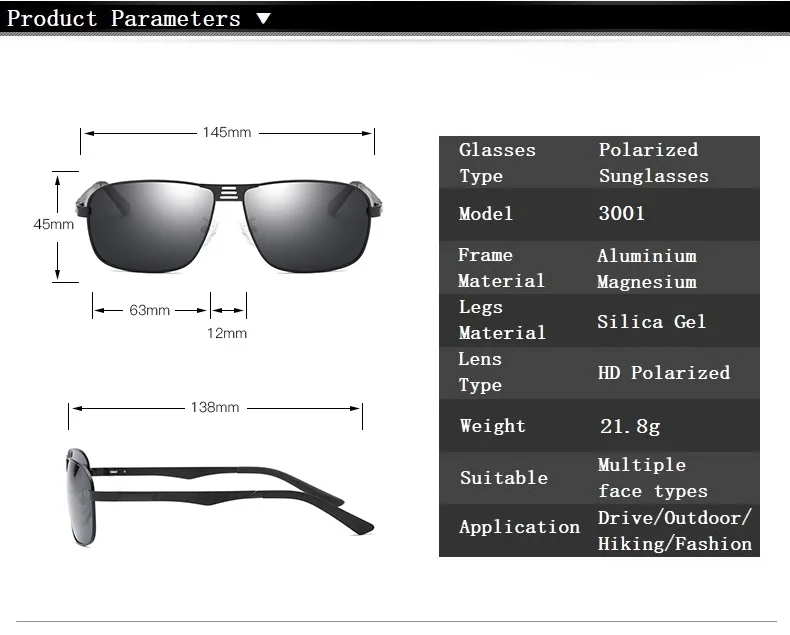This screenshot has width=790, height=635.
Task: Click the Lens Type label
Action: 480,372
